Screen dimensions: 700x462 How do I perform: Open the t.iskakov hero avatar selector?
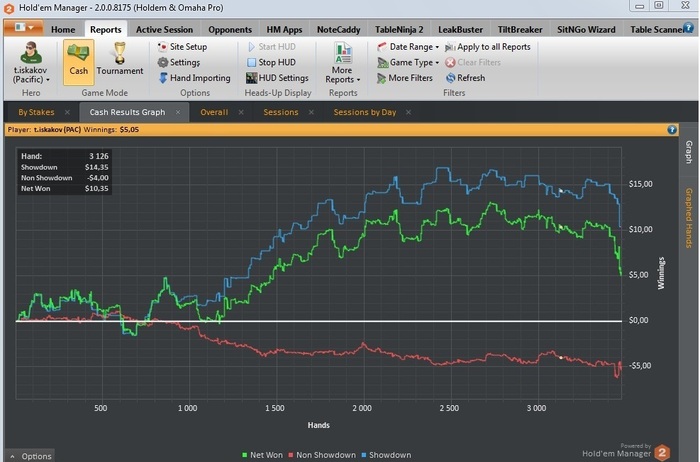pos(31,62)
